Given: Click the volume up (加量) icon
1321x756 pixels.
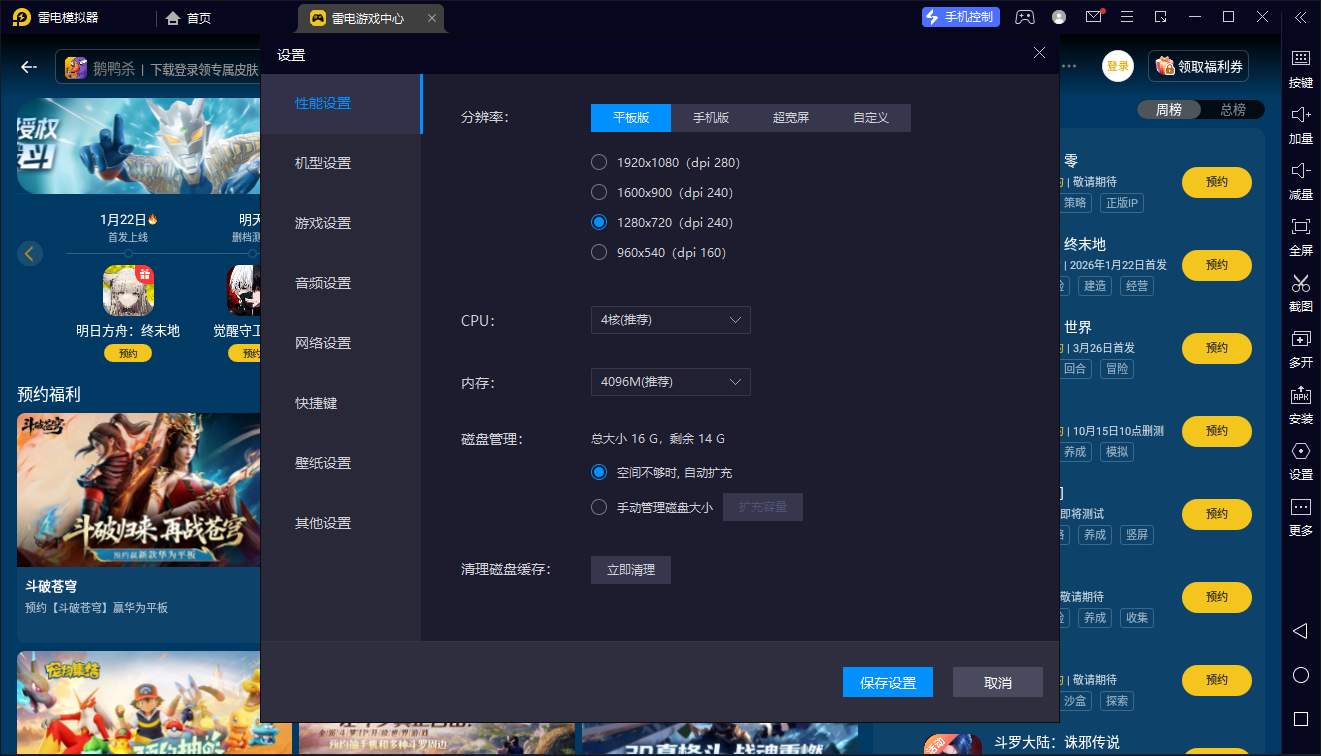Looking at the screenshot, I should [1300, 115].
